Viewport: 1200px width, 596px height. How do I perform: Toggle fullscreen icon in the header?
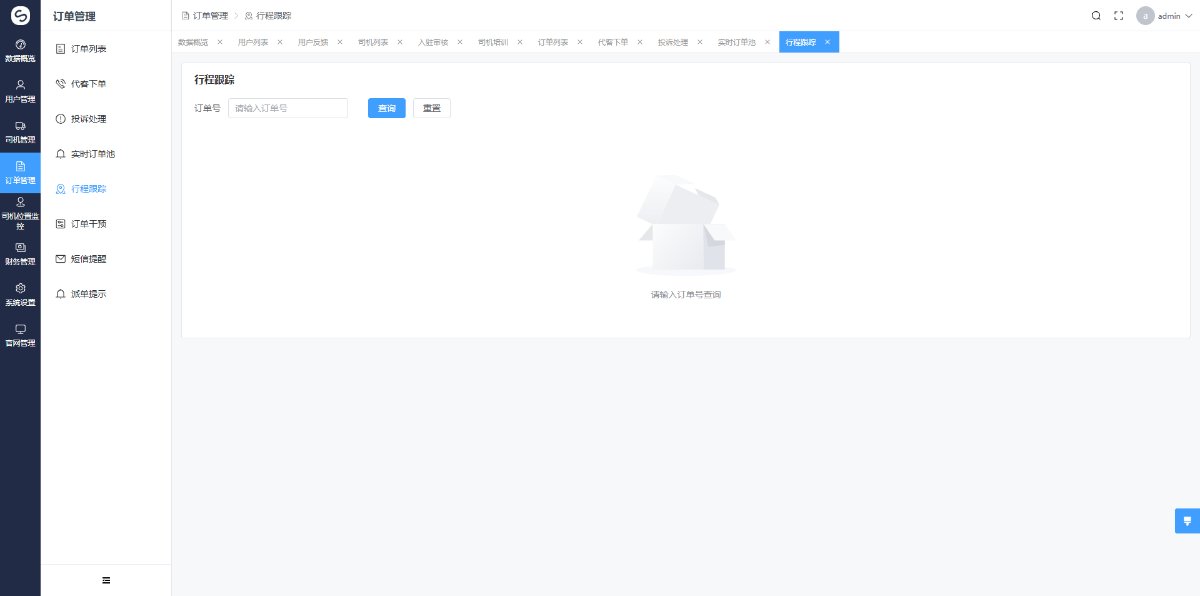(x=1119, y=16)
